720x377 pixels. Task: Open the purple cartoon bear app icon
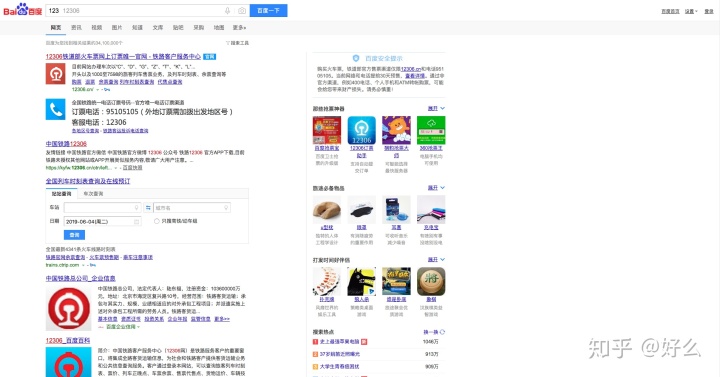(396, 130)
